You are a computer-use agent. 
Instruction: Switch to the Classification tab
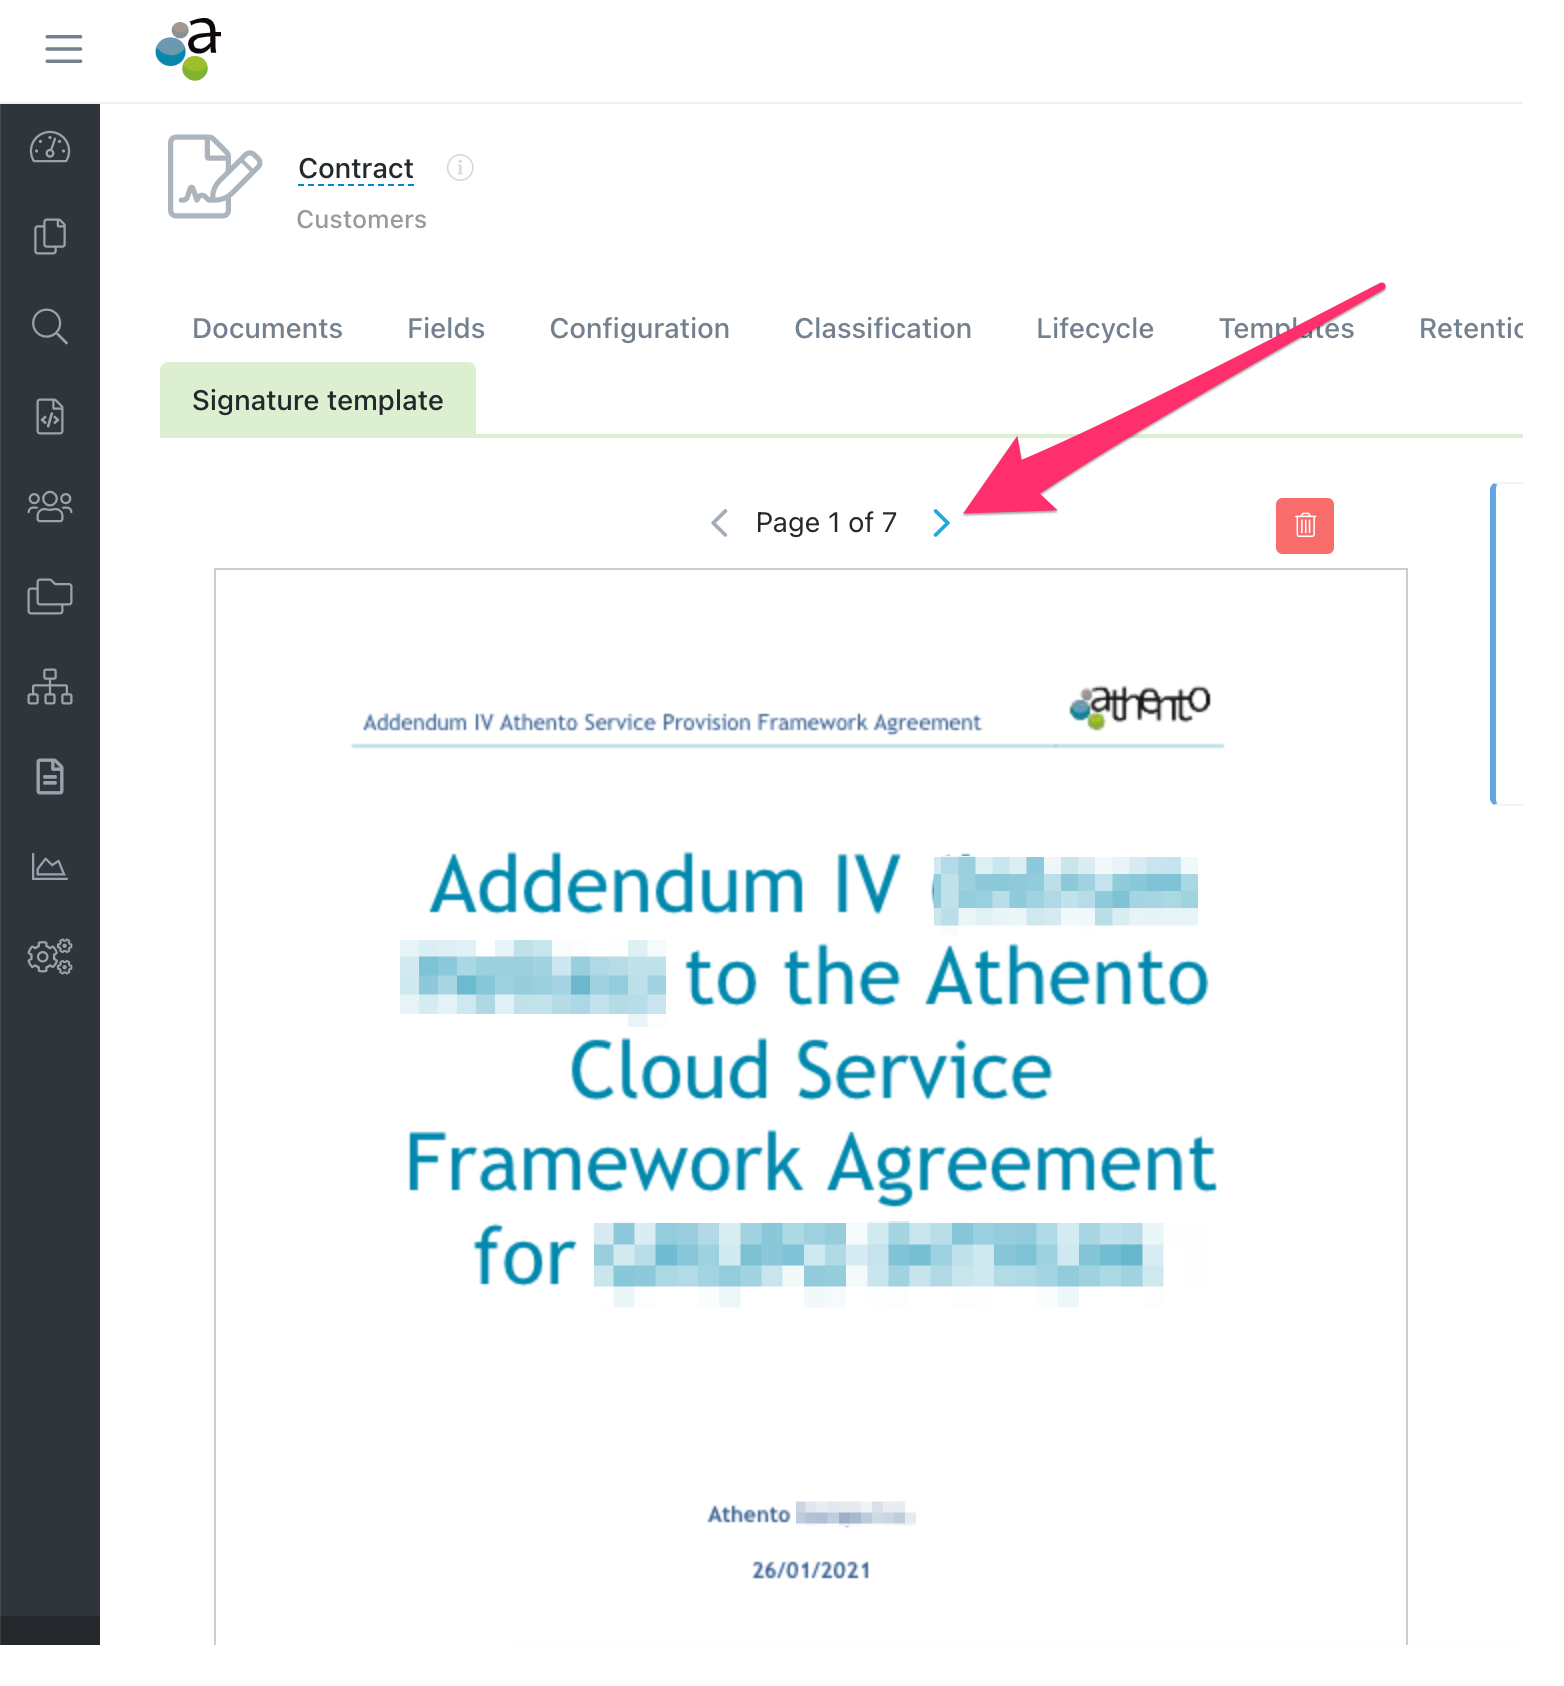point(883,328)
